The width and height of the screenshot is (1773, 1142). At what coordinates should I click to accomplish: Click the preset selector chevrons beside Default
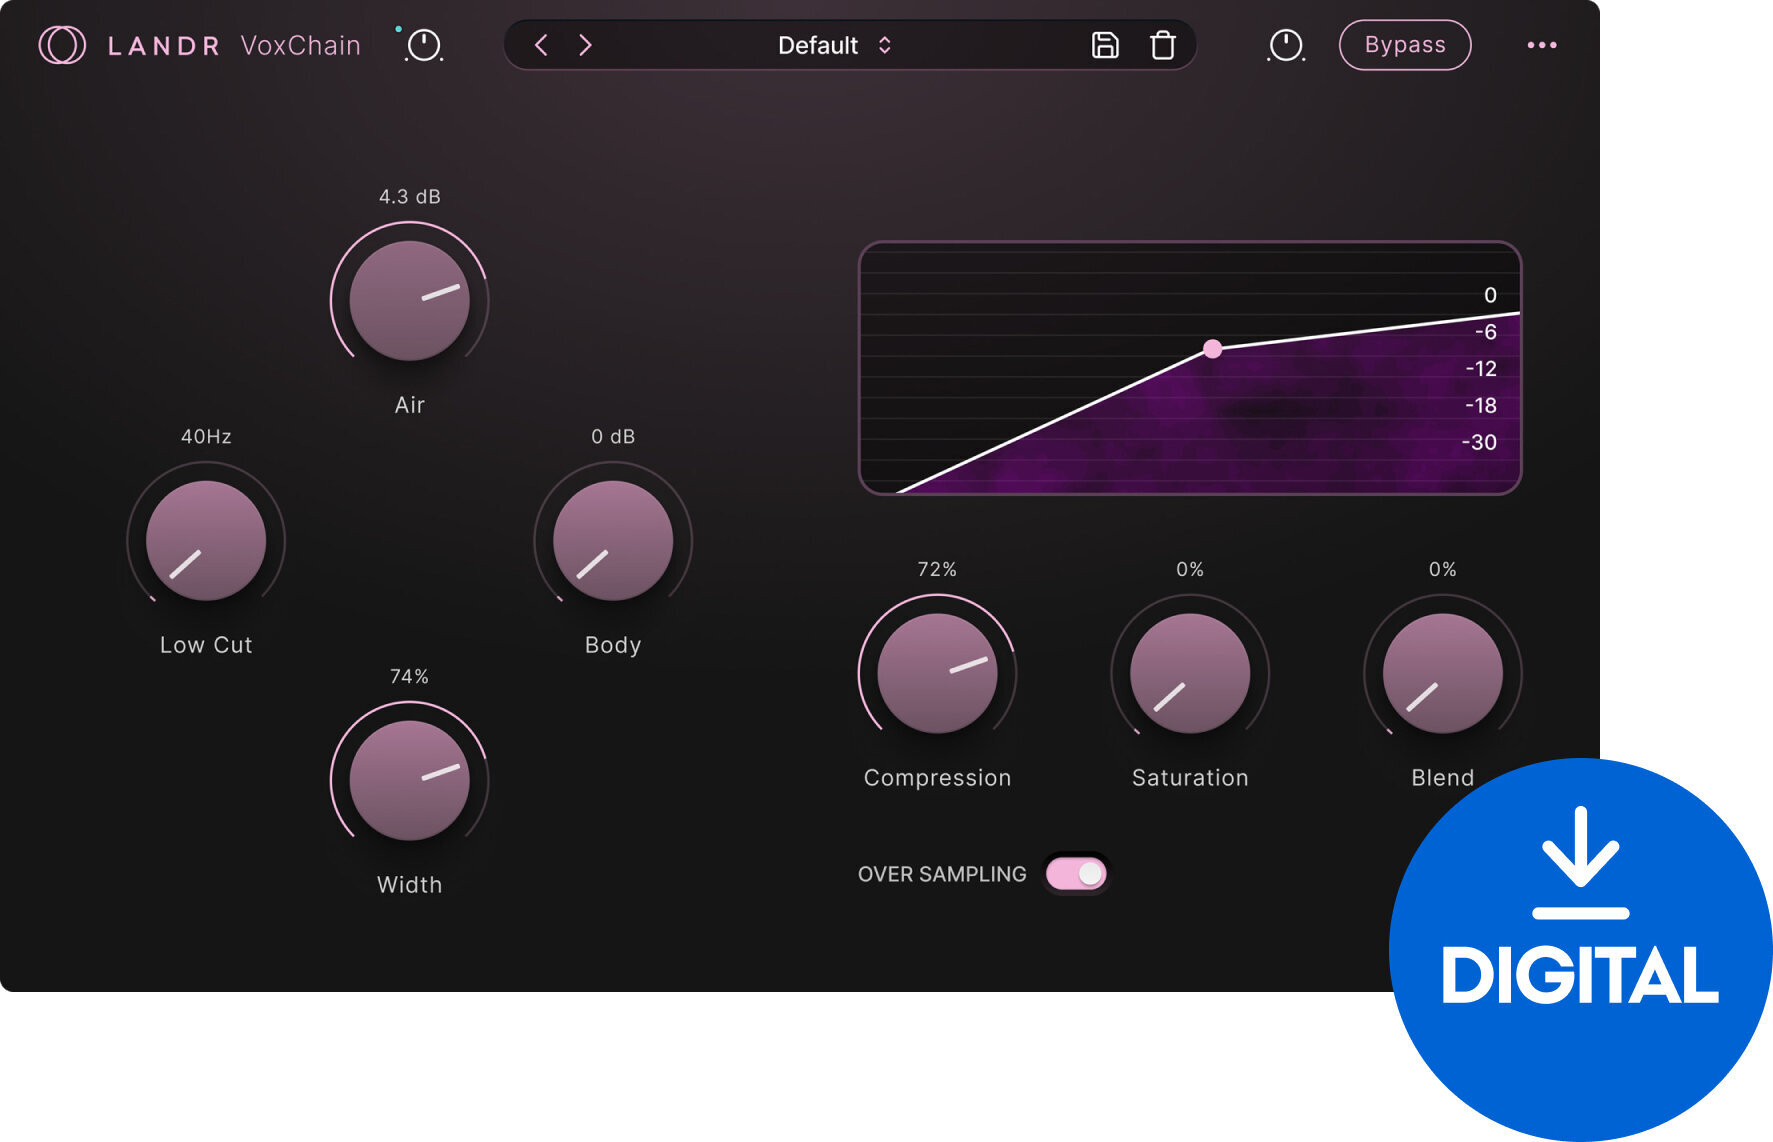[884, 45]
